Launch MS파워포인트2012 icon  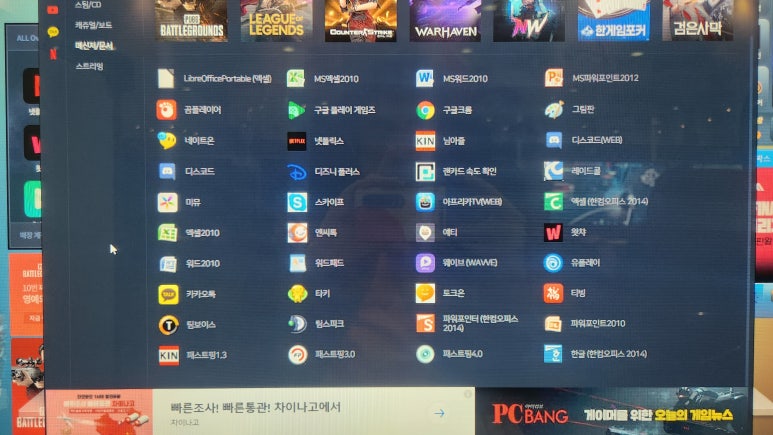click(554, 78)
